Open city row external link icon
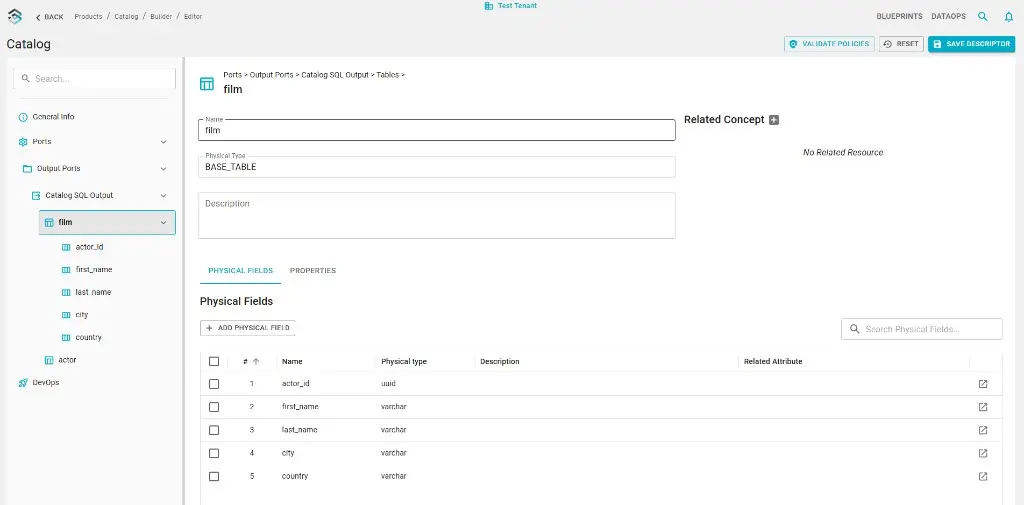The image size is (1024, 505). click(x=983, y=453)
